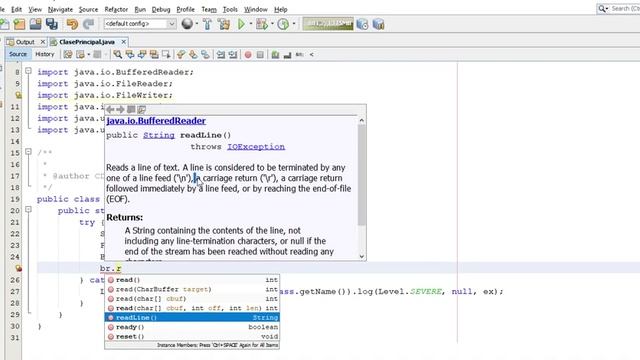Click the Debug Project icon
Image resolution: width=640 pixels, height=360 pixels.
[261, 24]
